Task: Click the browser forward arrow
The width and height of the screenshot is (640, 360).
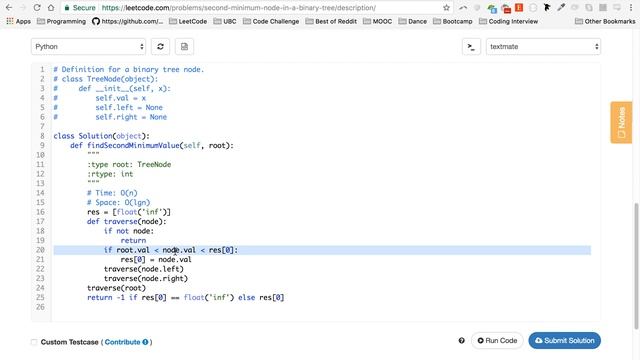Action: pyautogui.click(x=23, y=8)
